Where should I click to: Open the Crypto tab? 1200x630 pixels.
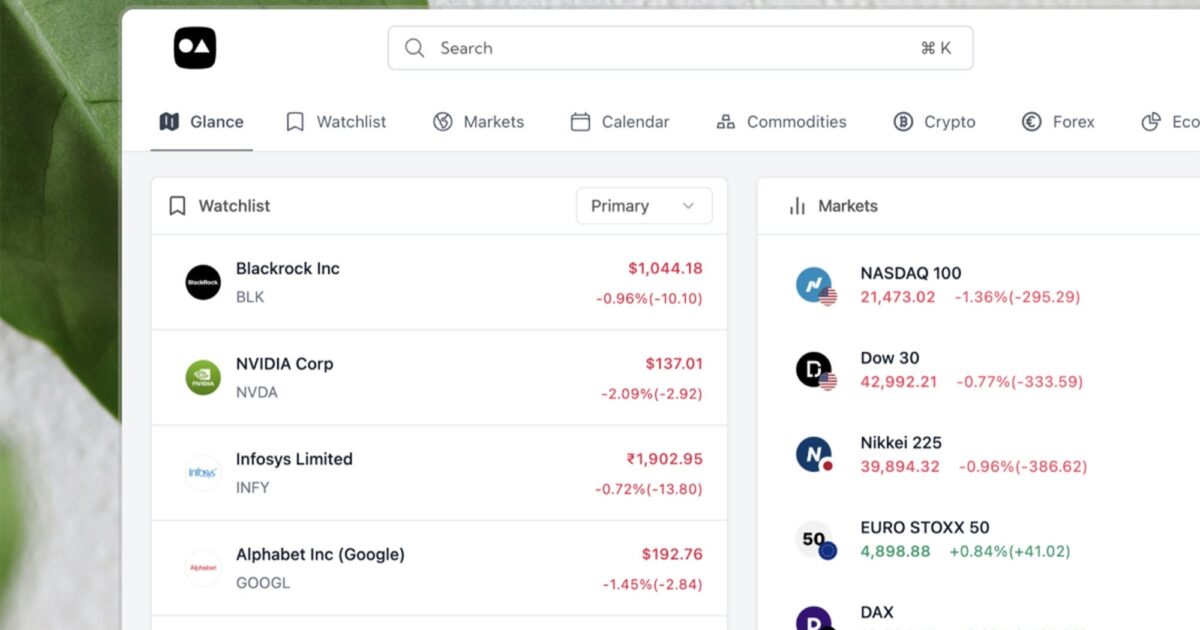(x=934, y=122)
